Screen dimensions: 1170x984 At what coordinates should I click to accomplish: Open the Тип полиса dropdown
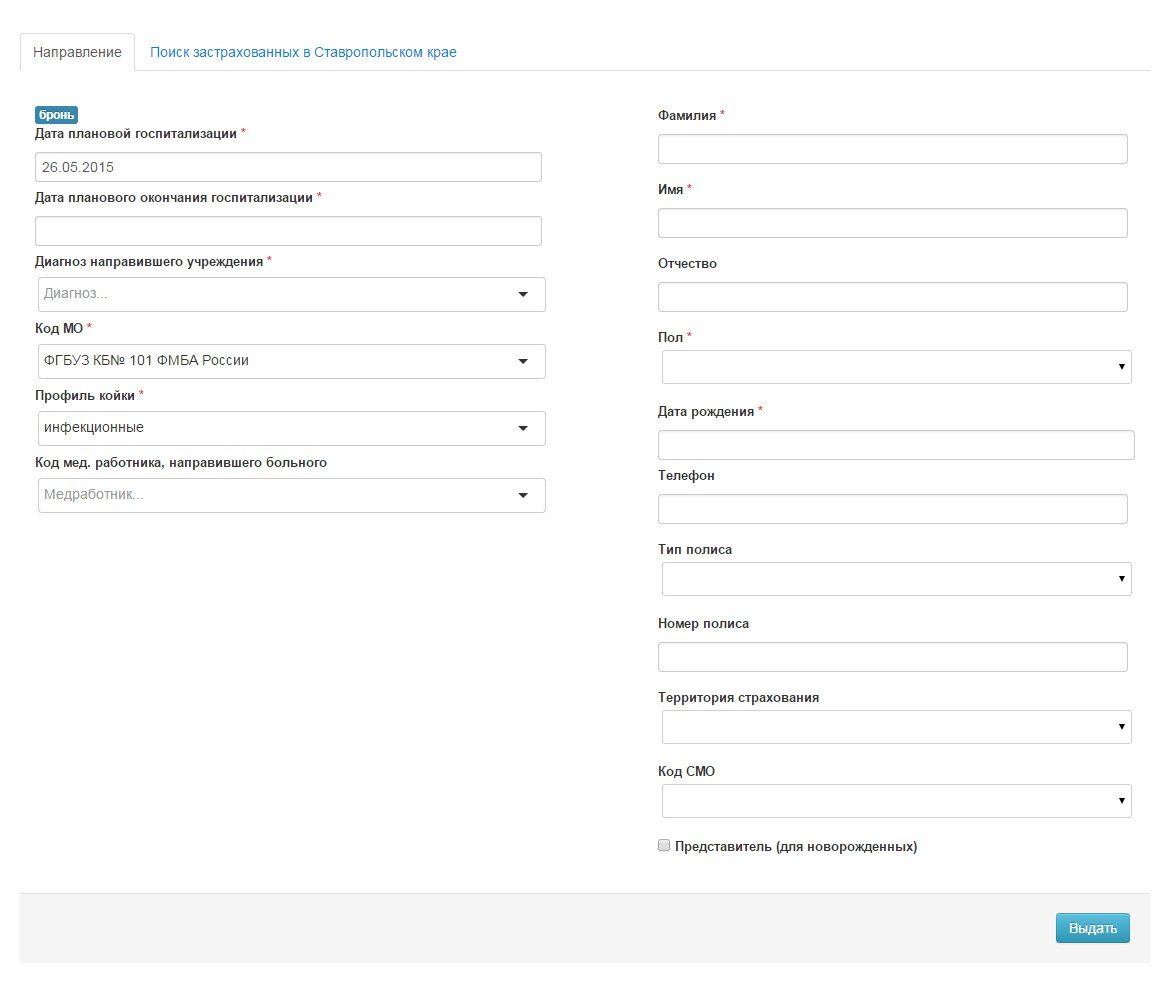[x=896, y=579]
